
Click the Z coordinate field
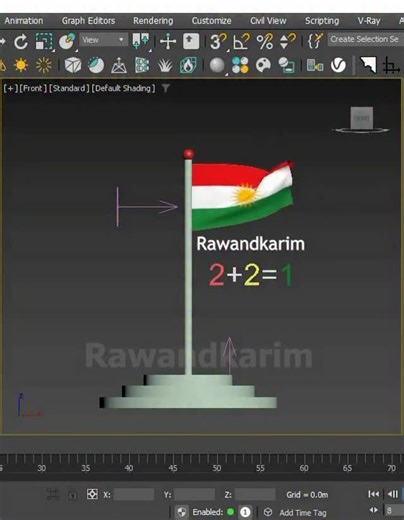(x=255, y=494)
